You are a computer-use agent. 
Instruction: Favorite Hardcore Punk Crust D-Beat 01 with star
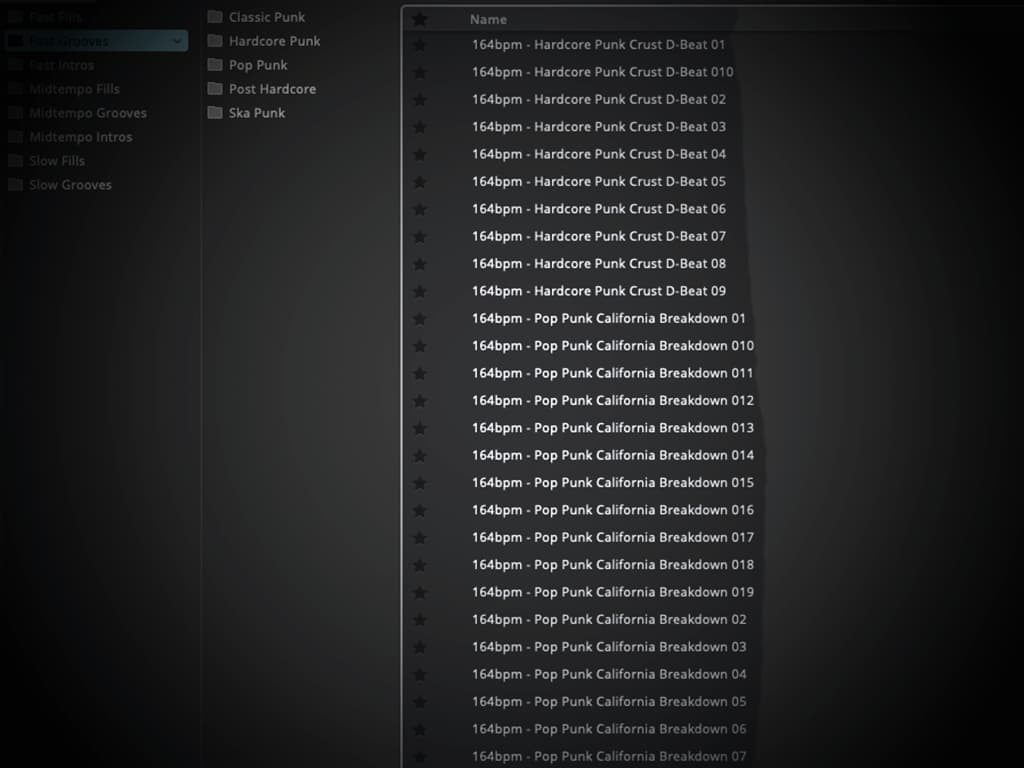pos(420,45)
